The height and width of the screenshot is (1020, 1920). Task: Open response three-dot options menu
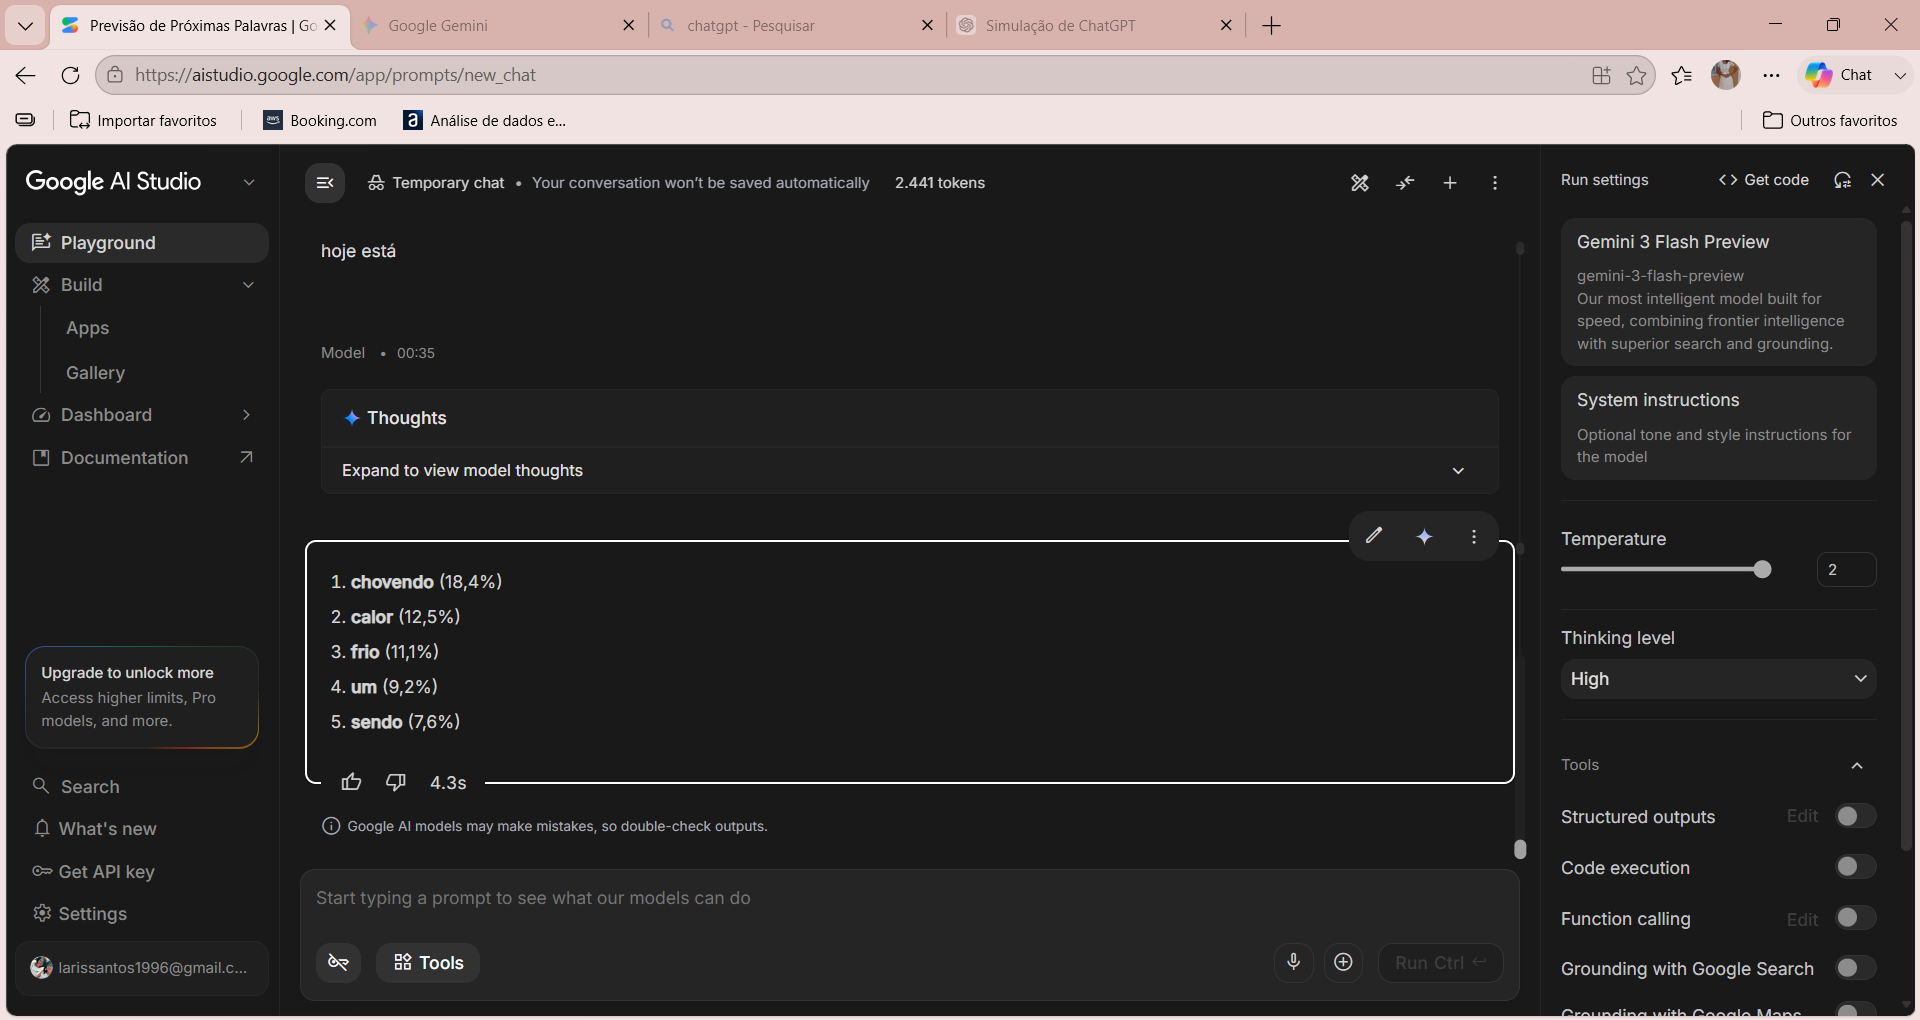(x=1474, y=537)
